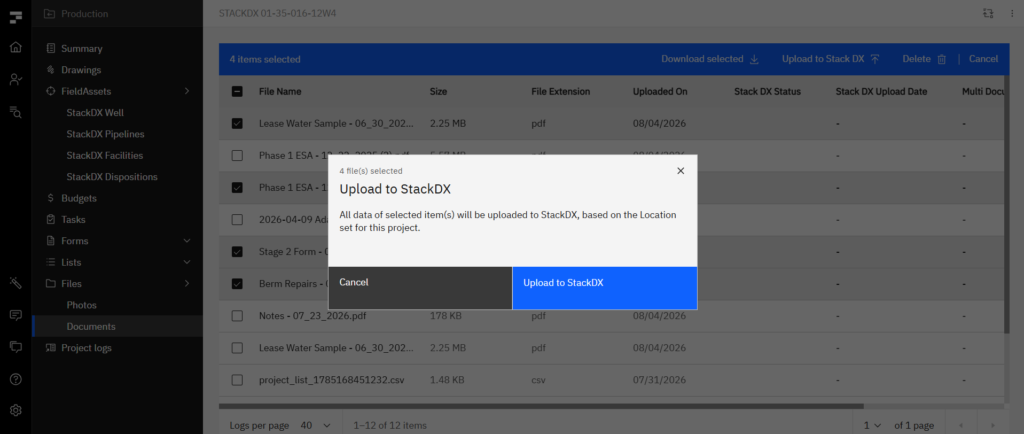Close the Upload to StackDX dialog
The height and width of the screenshot is (434, 1024).
pyautogui.click(x=680, y=171)
